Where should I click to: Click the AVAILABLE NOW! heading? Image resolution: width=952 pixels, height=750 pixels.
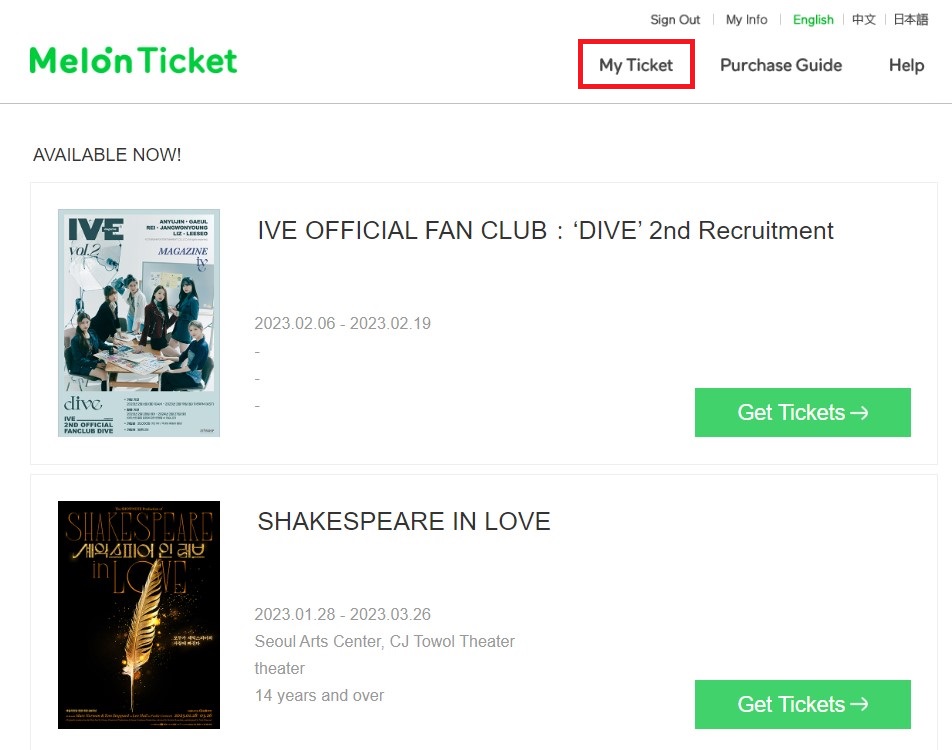(107, 155)
